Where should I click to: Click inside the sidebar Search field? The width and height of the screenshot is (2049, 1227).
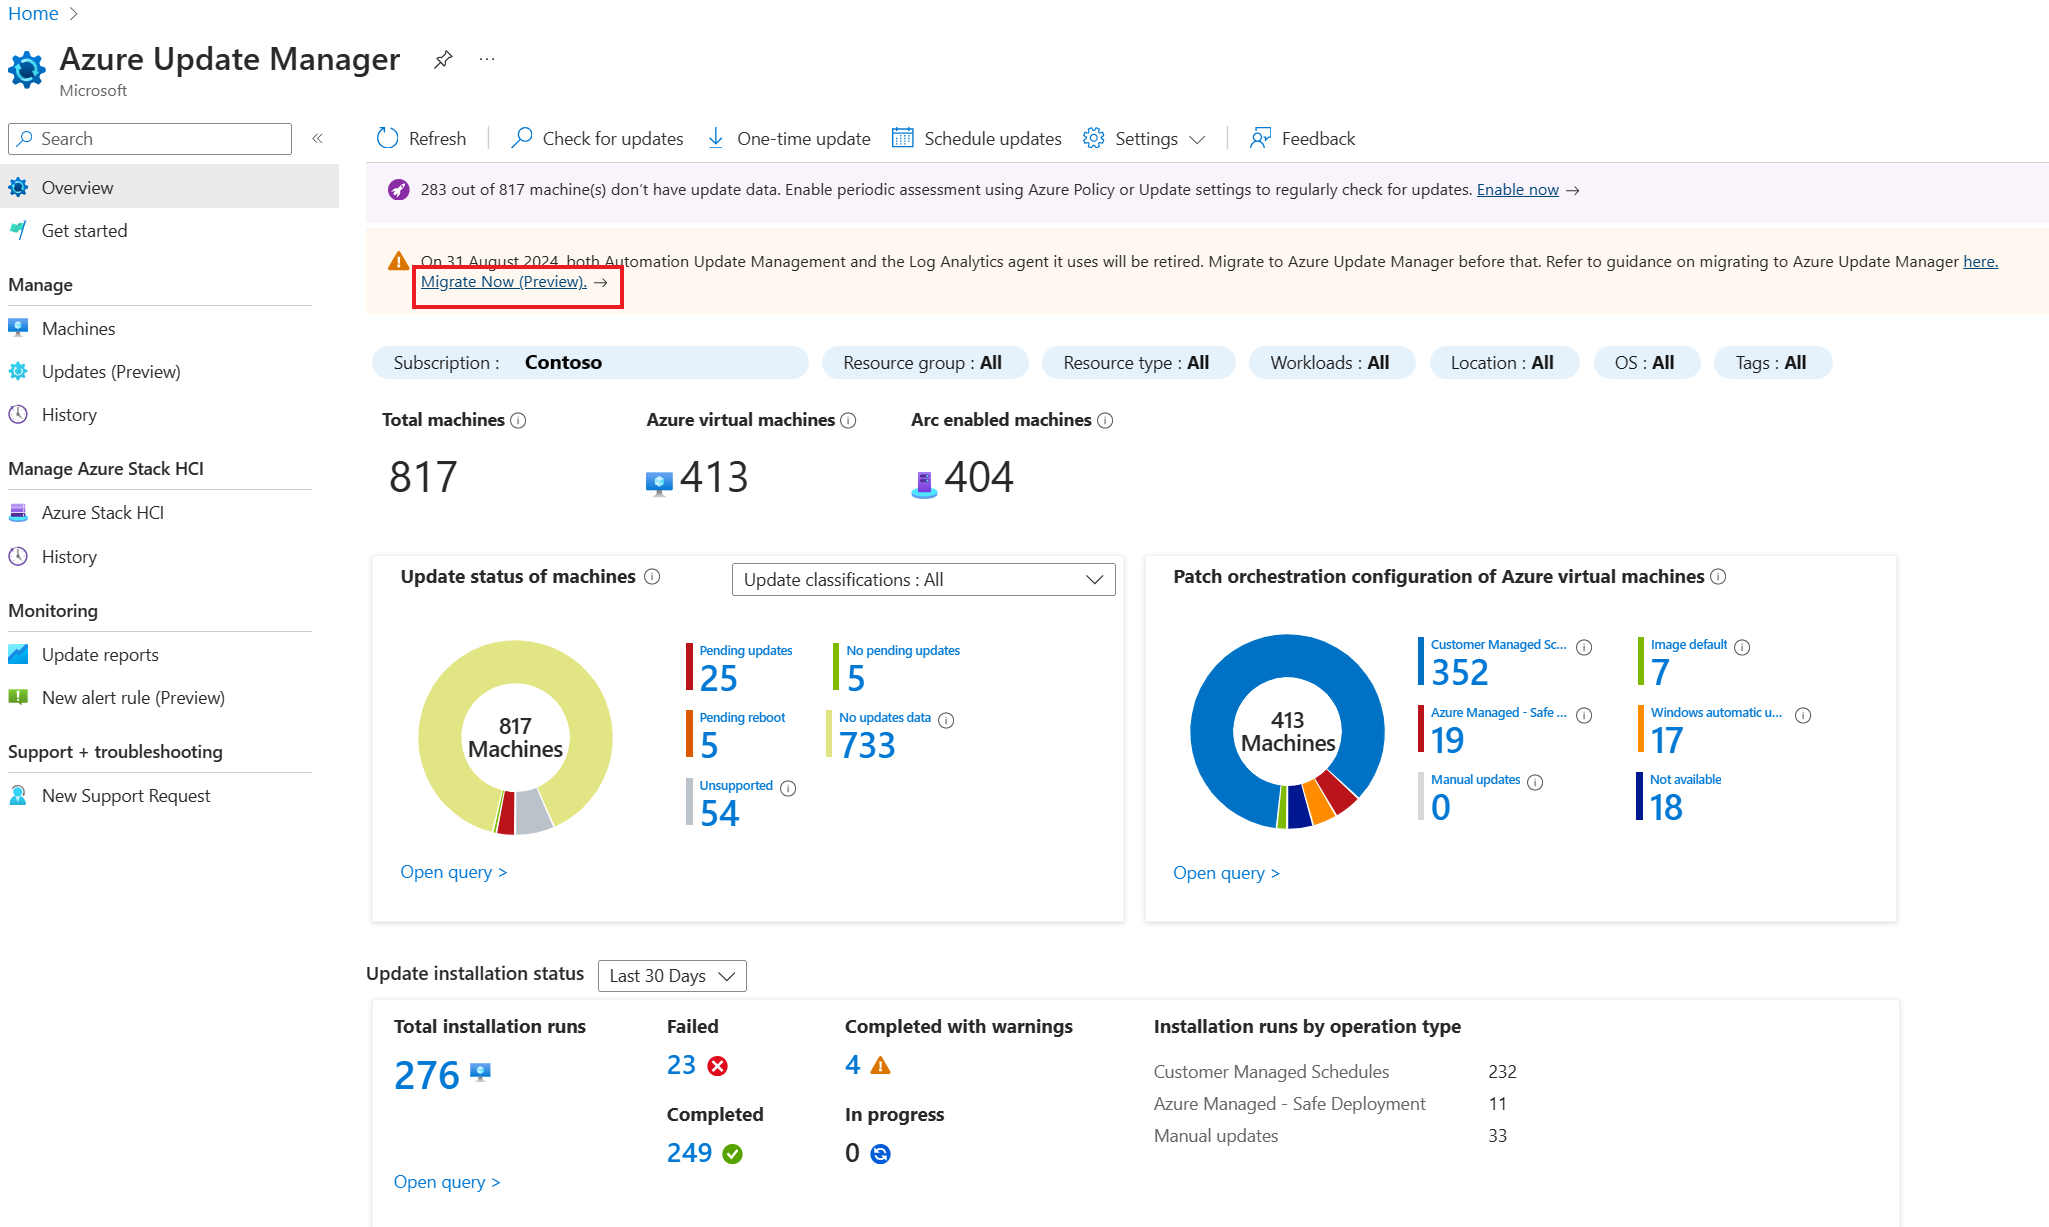click(150, 138)
